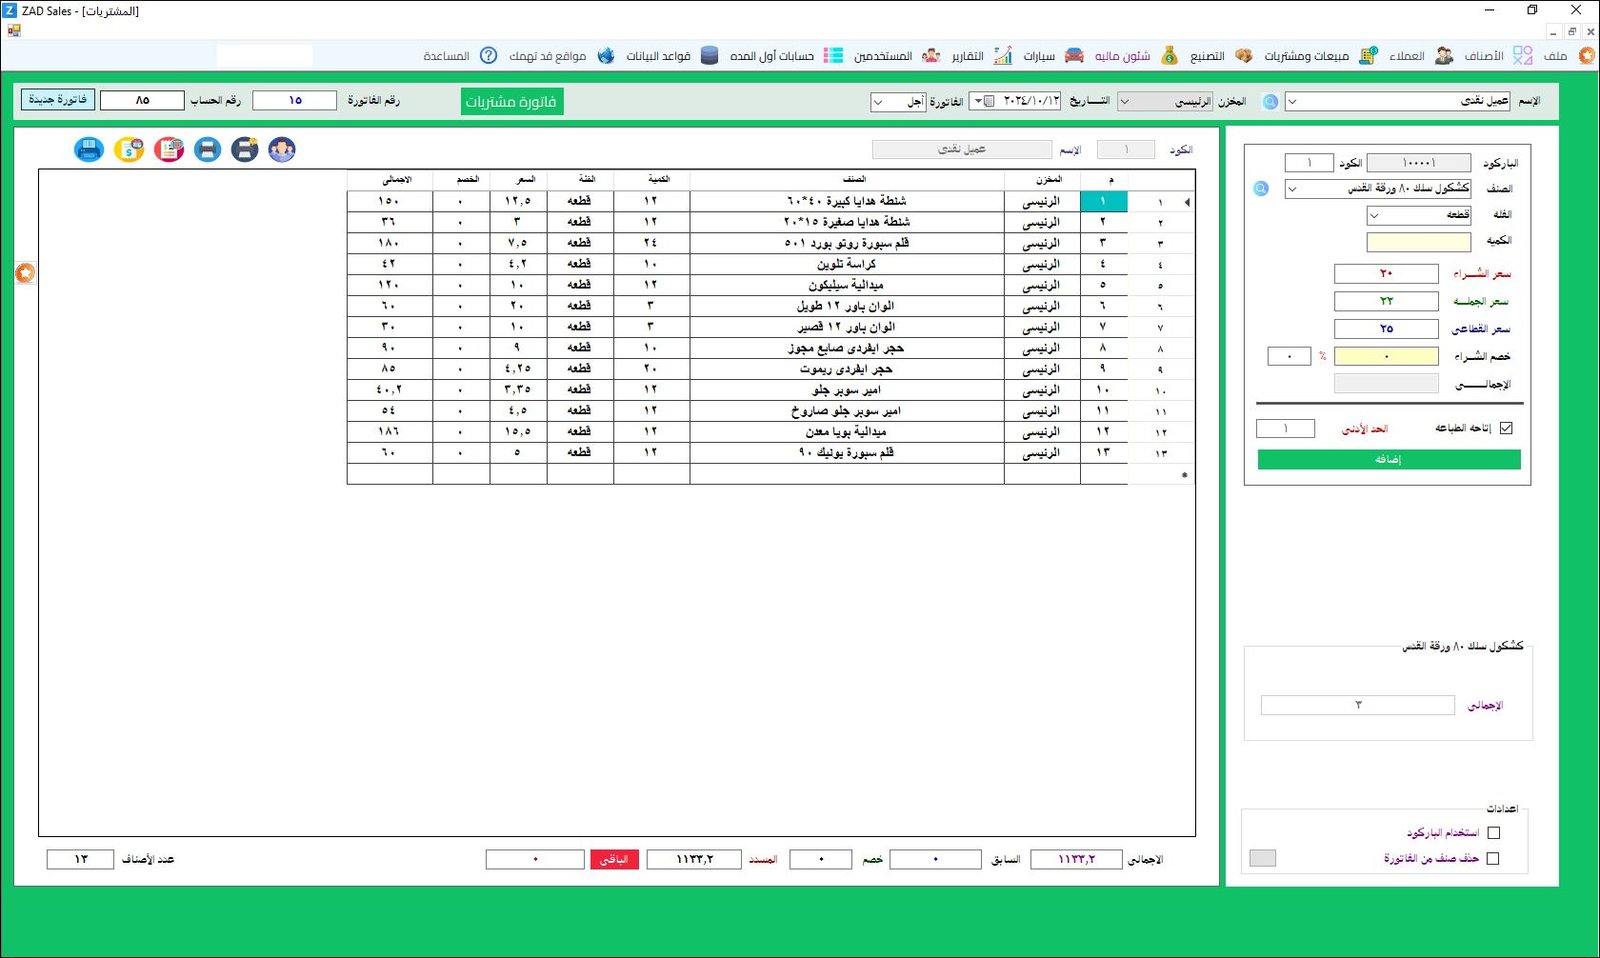The image size is (1600, 958).
Task: Open the الصنف item dropdown
Action: pos(1292,189)
